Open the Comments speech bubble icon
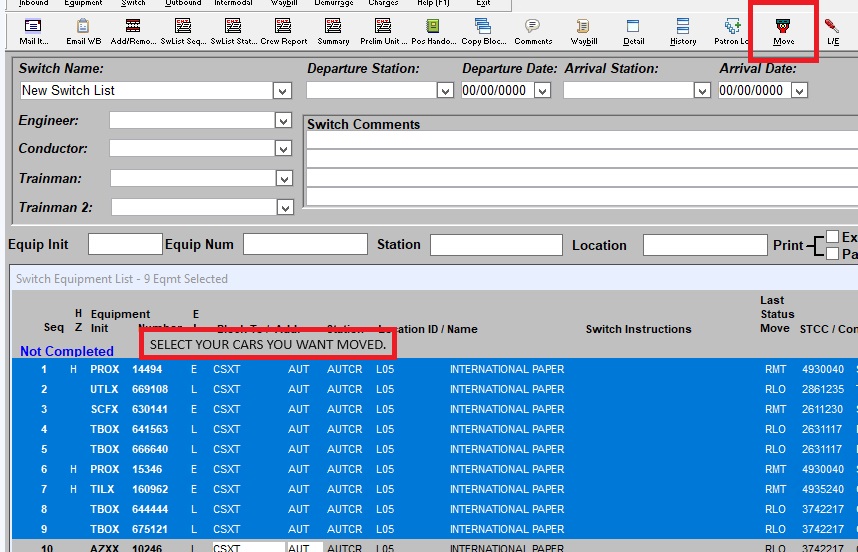858x552 pixels. 532,32
